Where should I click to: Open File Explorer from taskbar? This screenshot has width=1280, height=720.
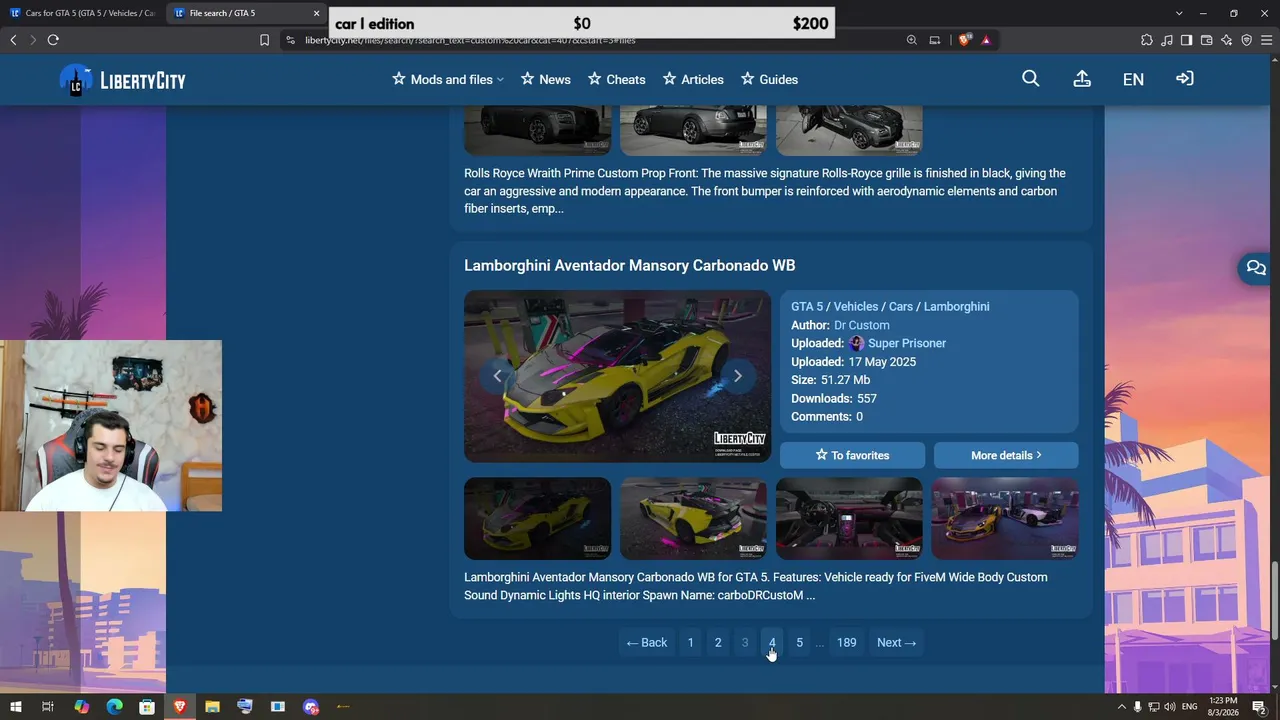click(x=212, y=707)
